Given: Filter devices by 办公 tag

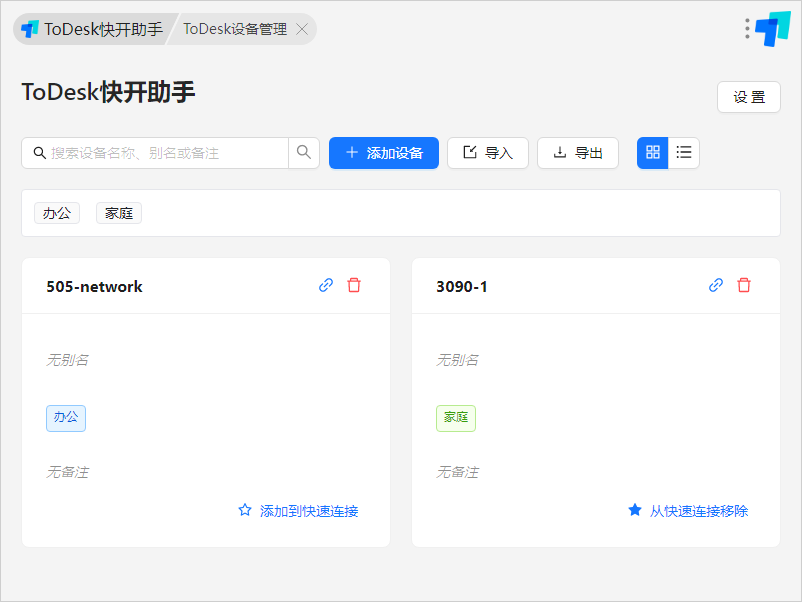Looking at the screenshot, I should 57,213.
